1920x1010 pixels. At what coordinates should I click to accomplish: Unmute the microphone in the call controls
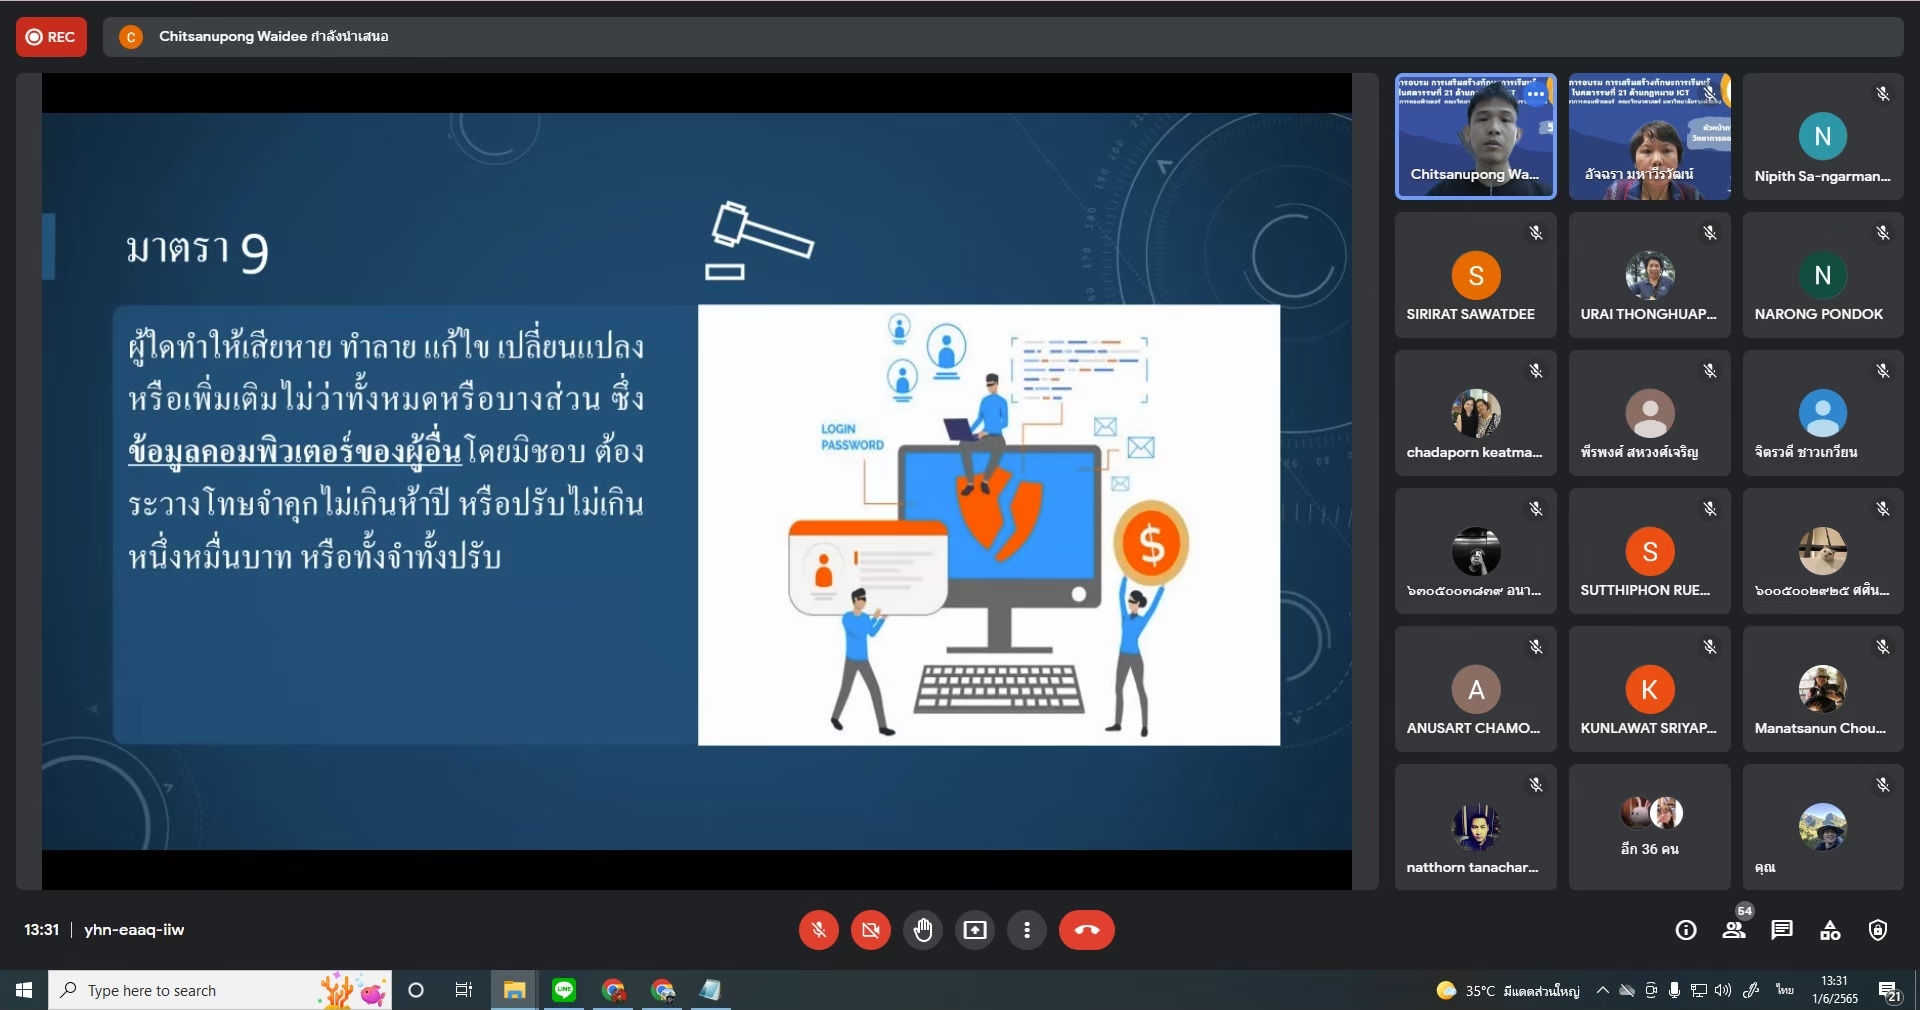(818, 930)
